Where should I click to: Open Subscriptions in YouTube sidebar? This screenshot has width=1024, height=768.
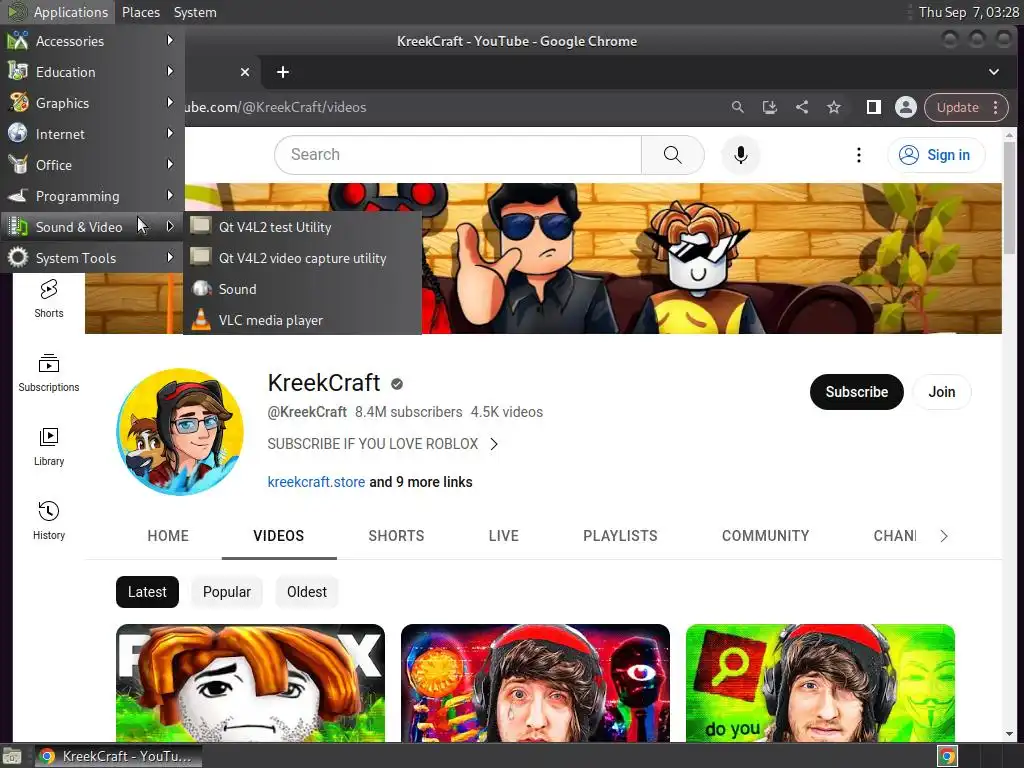pos(49,373)
